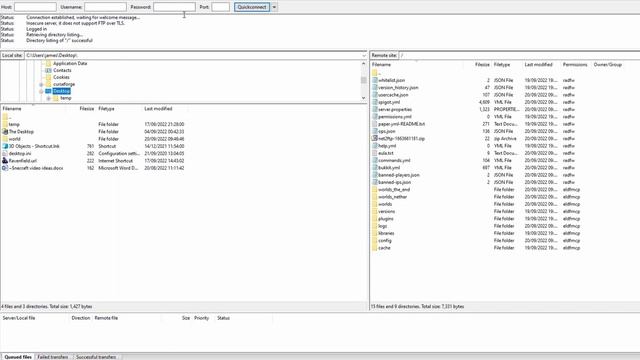The width and height of the screenshot is (640, 360).
Task: Click into the Password input field
Action: tap(174, 7)
